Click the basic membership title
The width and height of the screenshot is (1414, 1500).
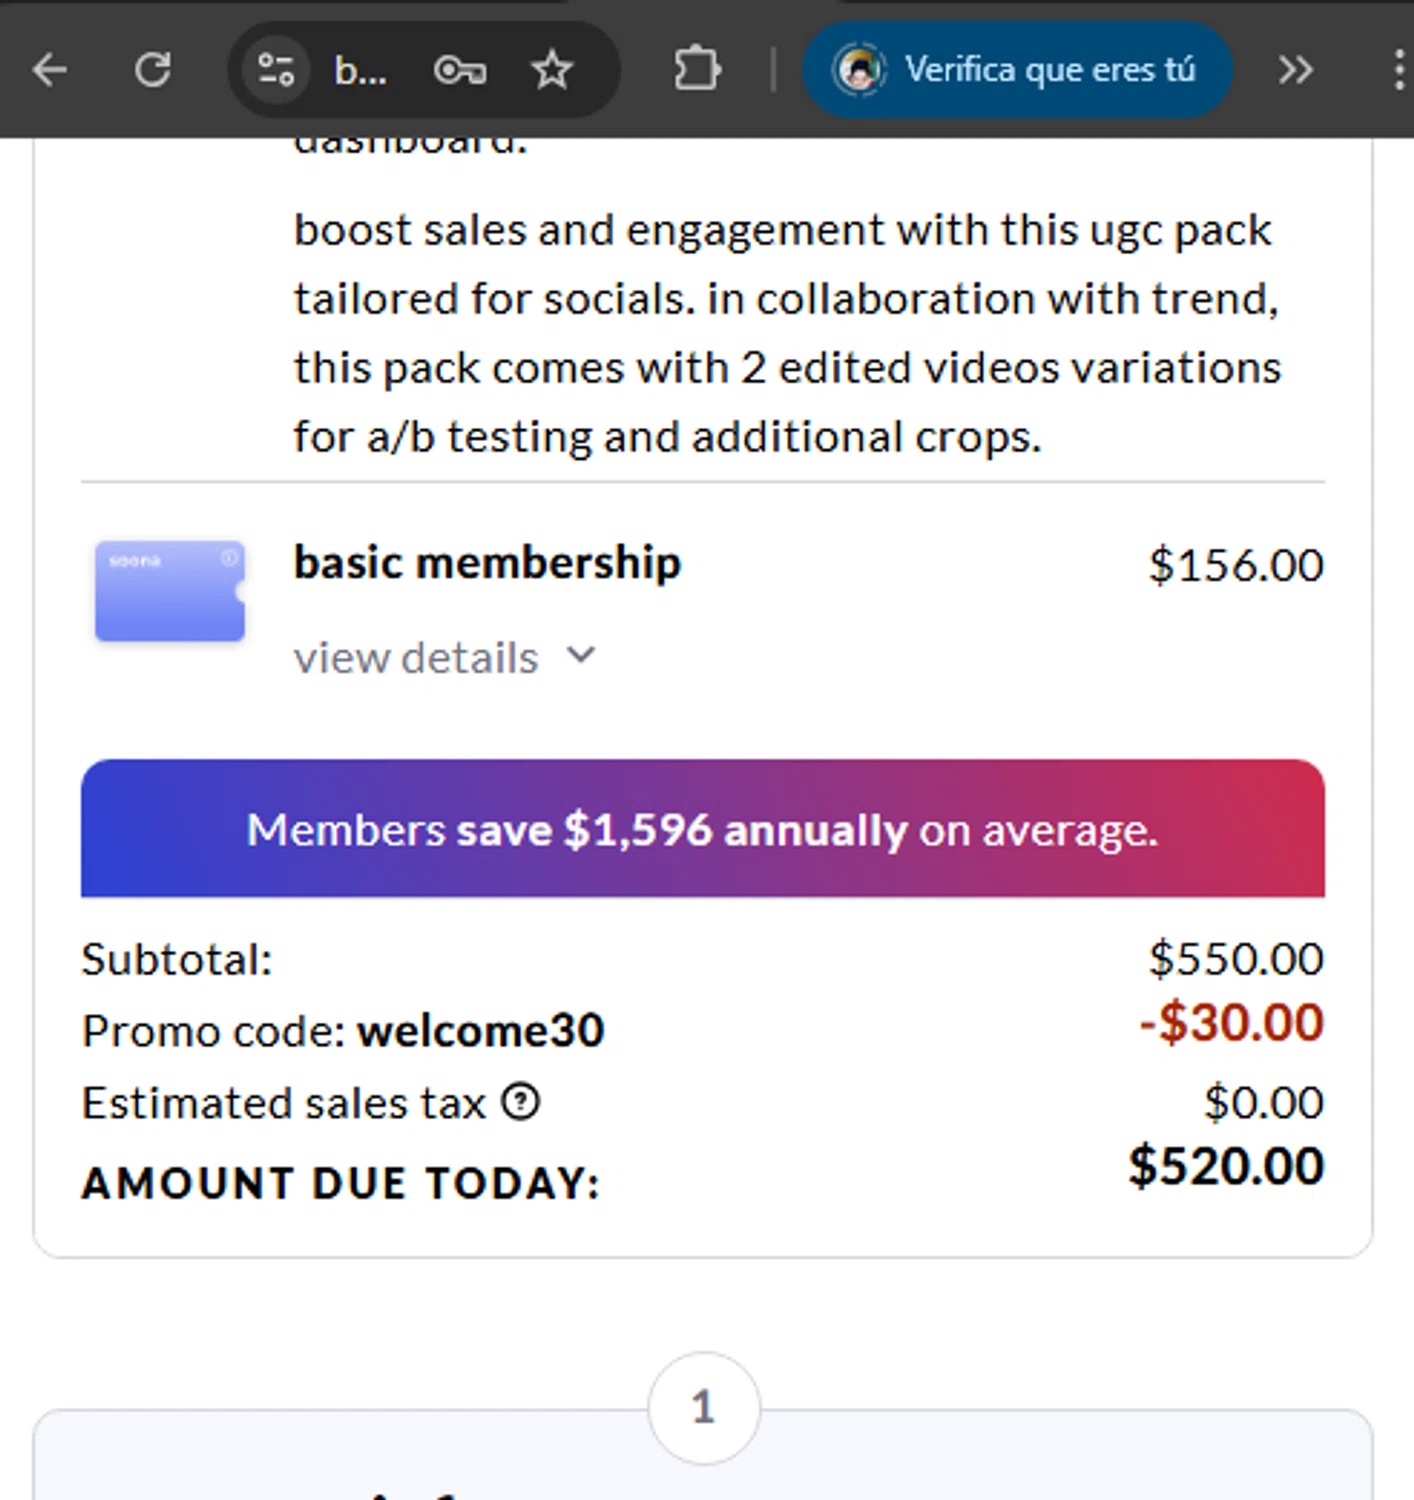487,562
